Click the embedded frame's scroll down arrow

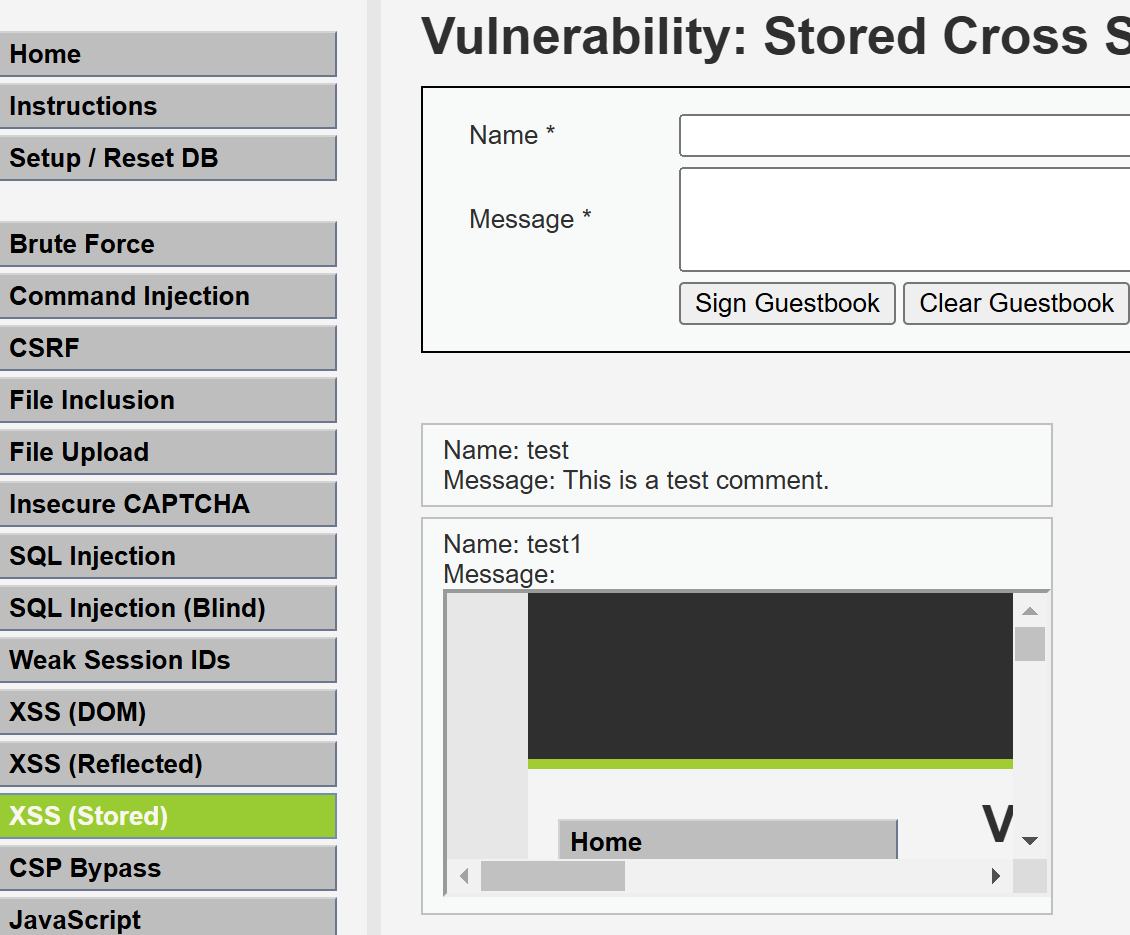(x=1030, y=841)
